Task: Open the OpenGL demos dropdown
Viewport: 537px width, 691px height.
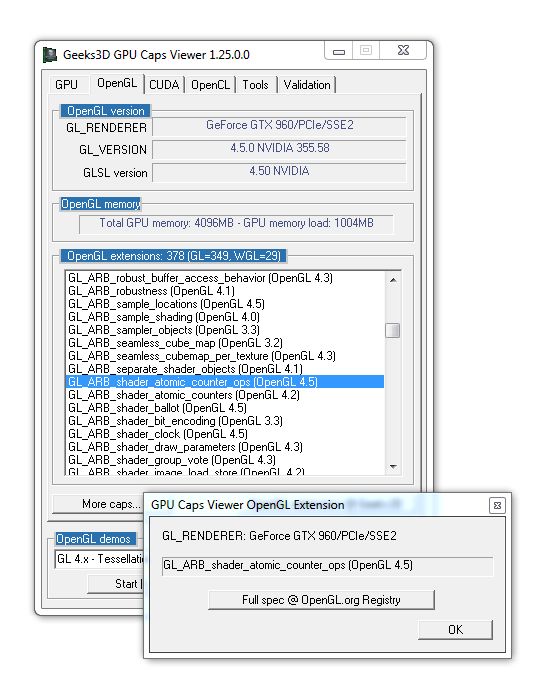Action: (100, 559)
